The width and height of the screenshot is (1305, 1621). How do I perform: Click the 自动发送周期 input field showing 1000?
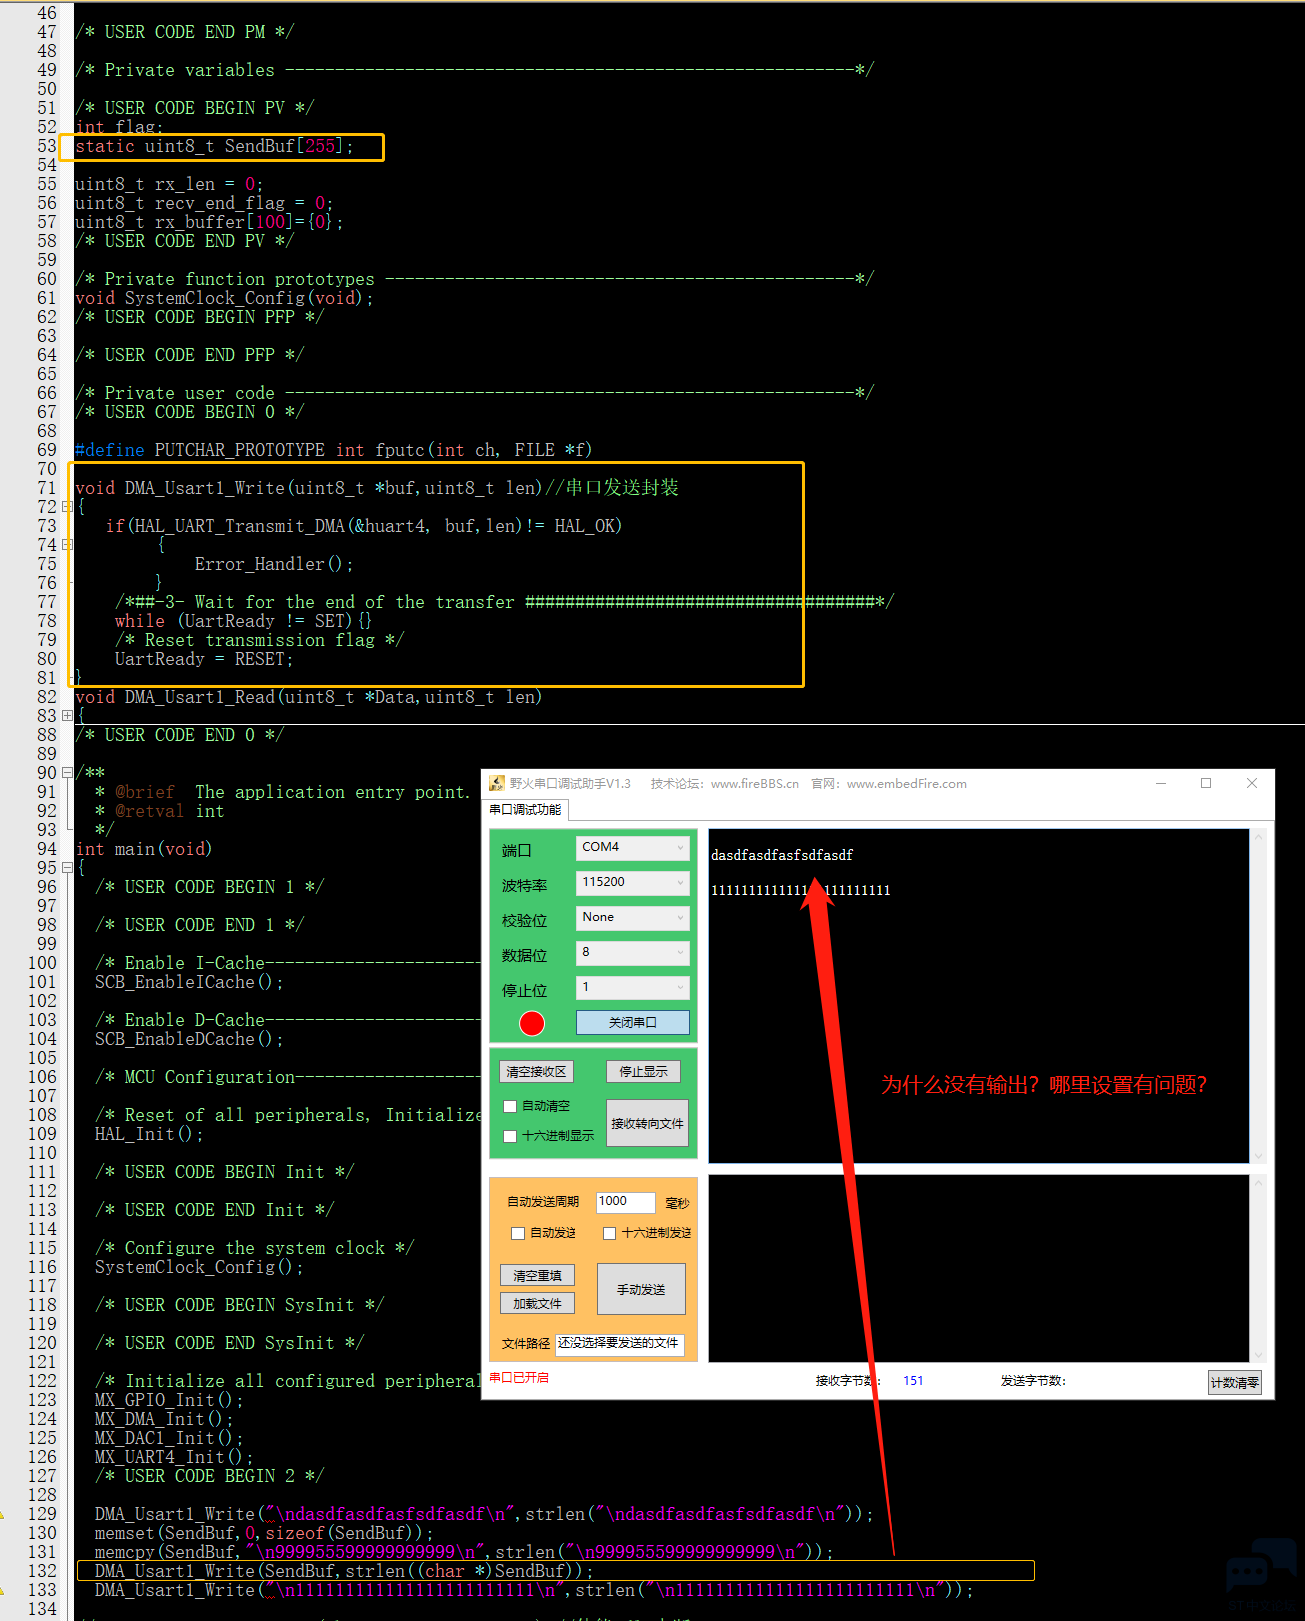click(x=625, y=1202)
